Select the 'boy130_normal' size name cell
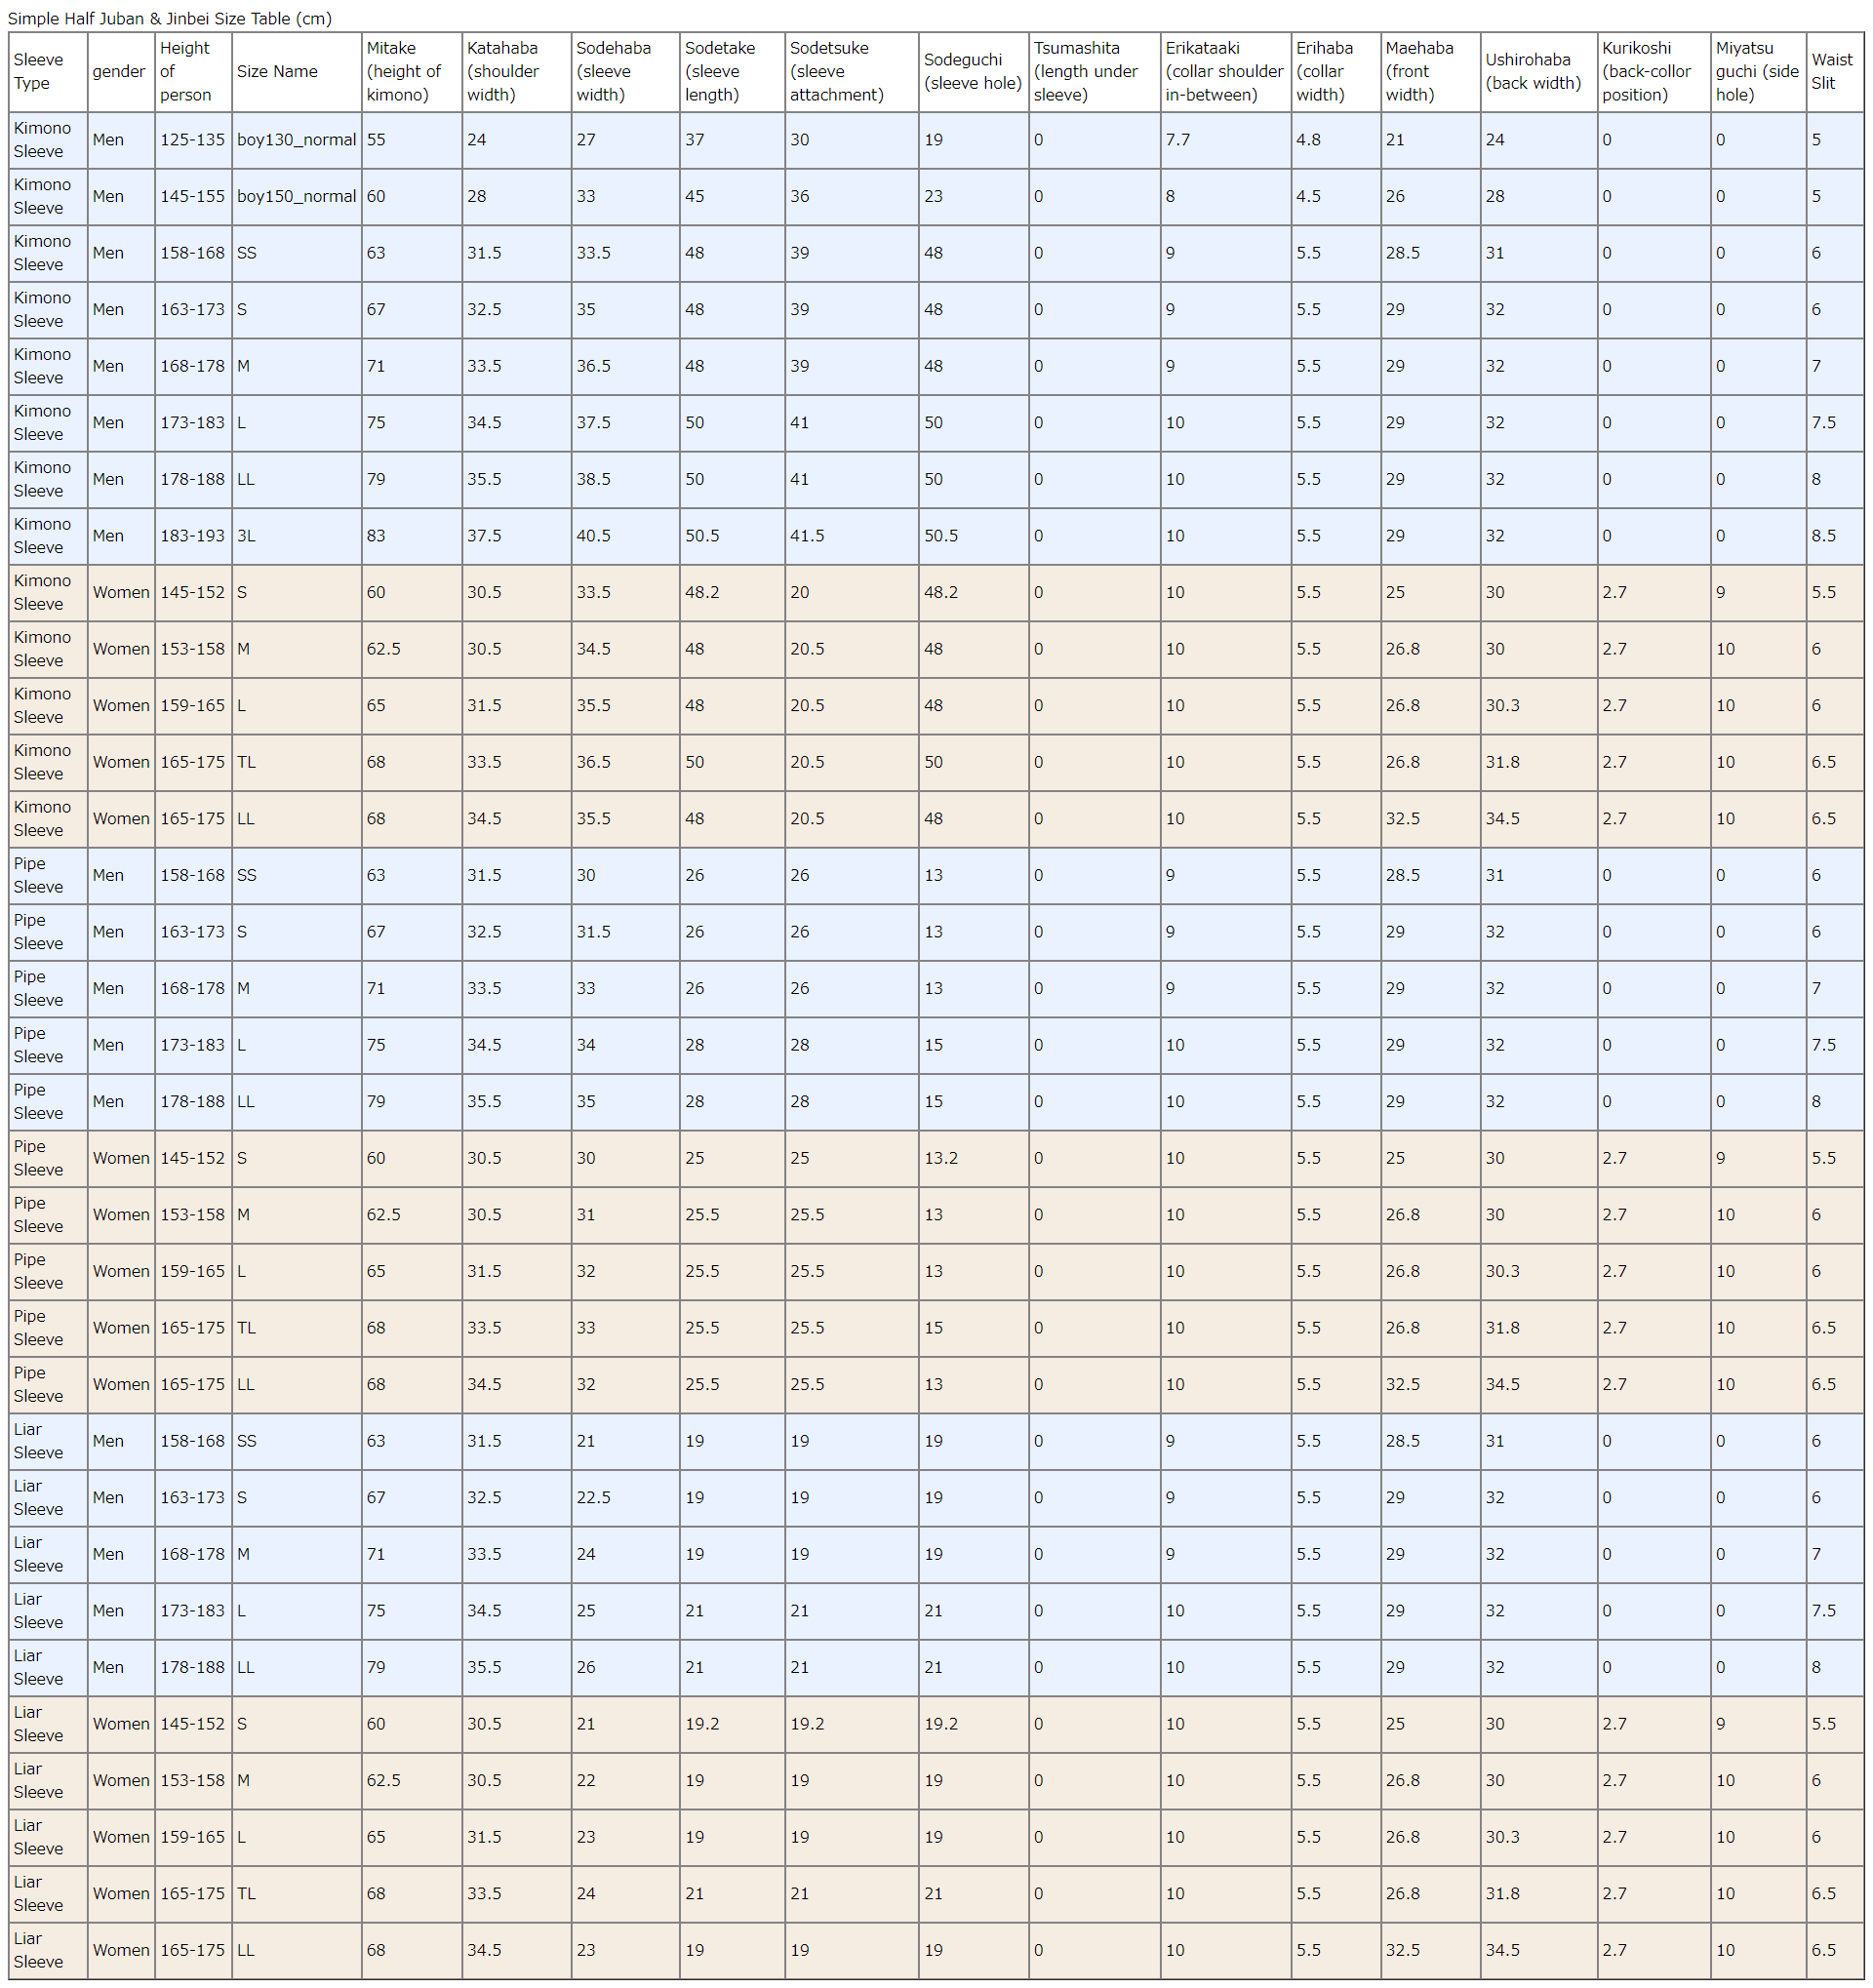Image resolution: width=1873 pixels, height=1988 pixels. click(296, 140)
